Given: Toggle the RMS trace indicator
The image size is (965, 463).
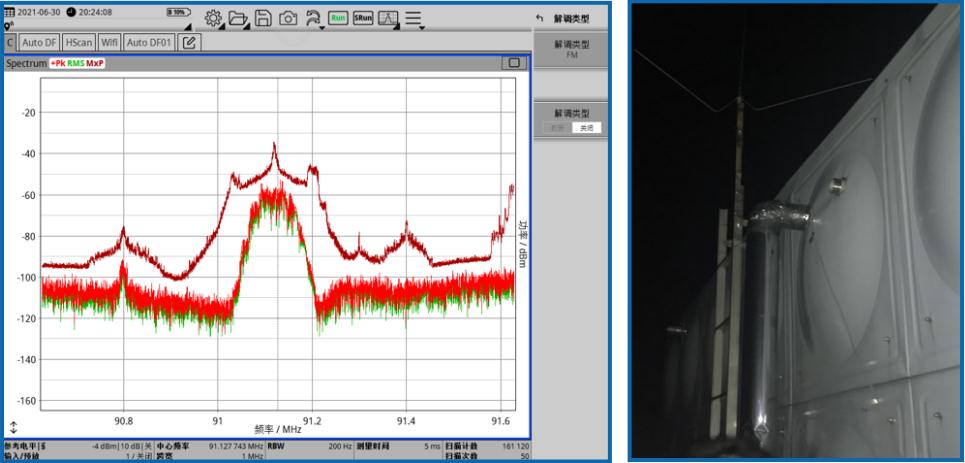Looking at the screenshot, I should tap(75, 64).
